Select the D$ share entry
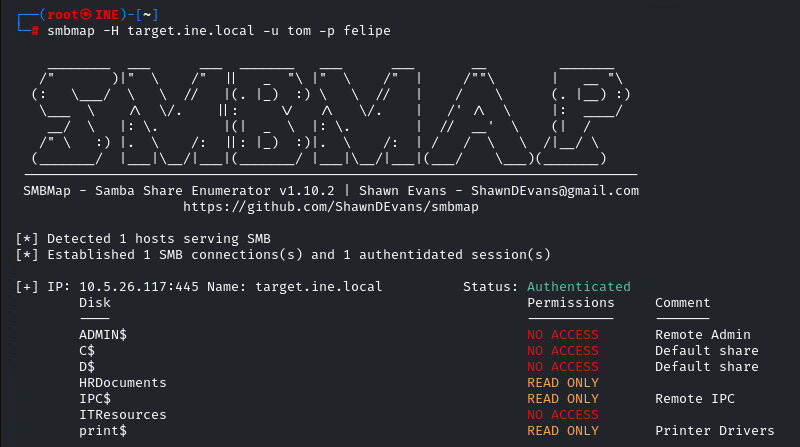This screenshot has height=447, width=800. (87, 367)
